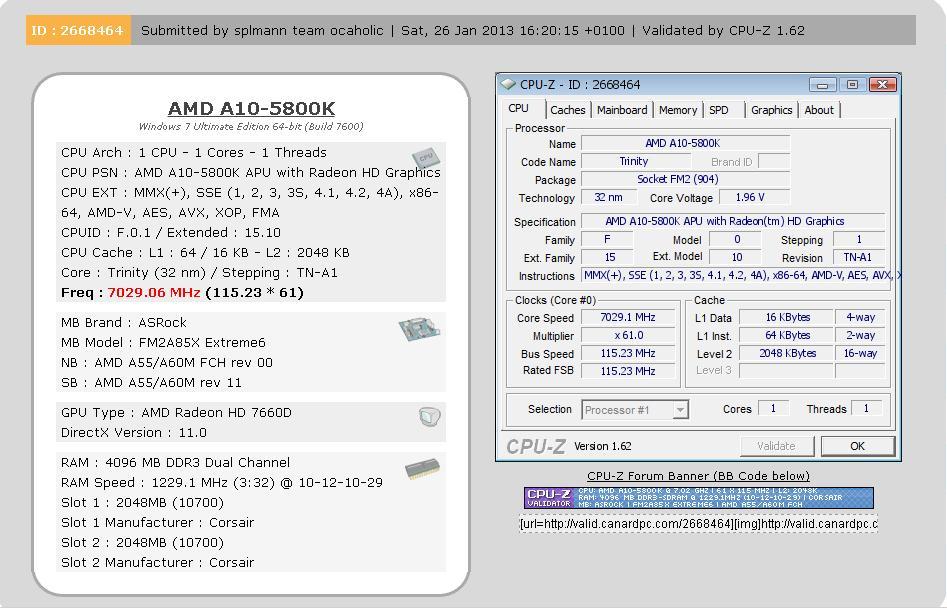Click the Multiplier value x 61.0
The height and width of the screenshot is (608, 947).
click(628, 336)
